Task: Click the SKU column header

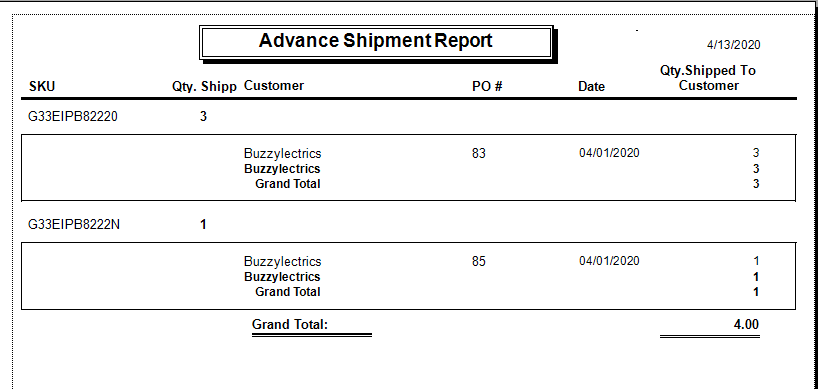Action: click(42, 87)
